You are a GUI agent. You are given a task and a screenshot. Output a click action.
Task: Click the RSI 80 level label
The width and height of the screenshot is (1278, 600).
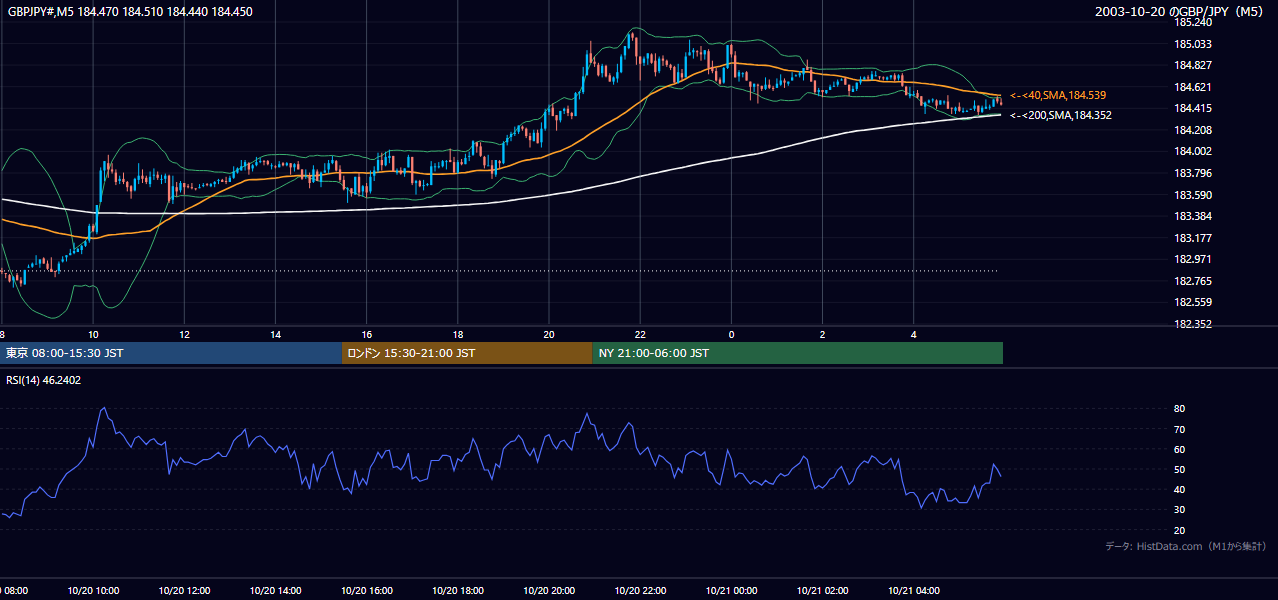(1180, 409)
